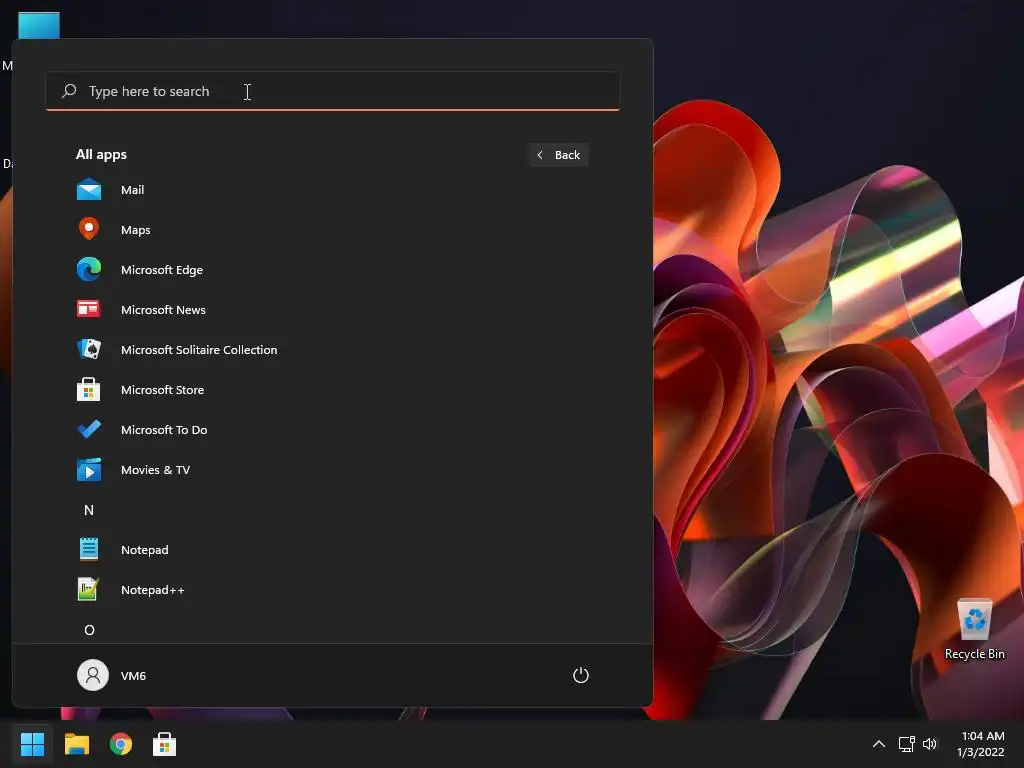Click the network icon in system tray
The image size is (1024, 768).
[906, 744]
